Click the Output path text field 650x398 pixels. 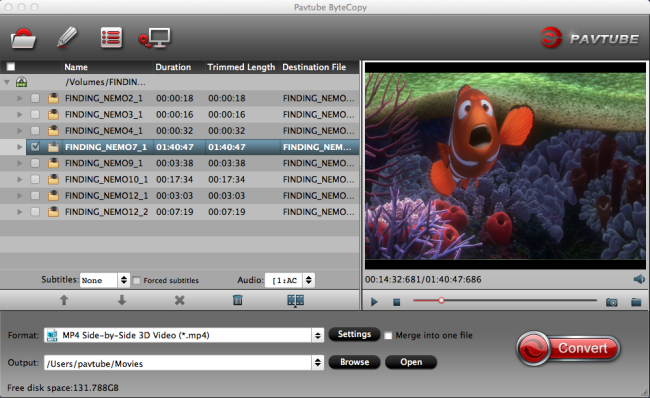tap(178, 363)
